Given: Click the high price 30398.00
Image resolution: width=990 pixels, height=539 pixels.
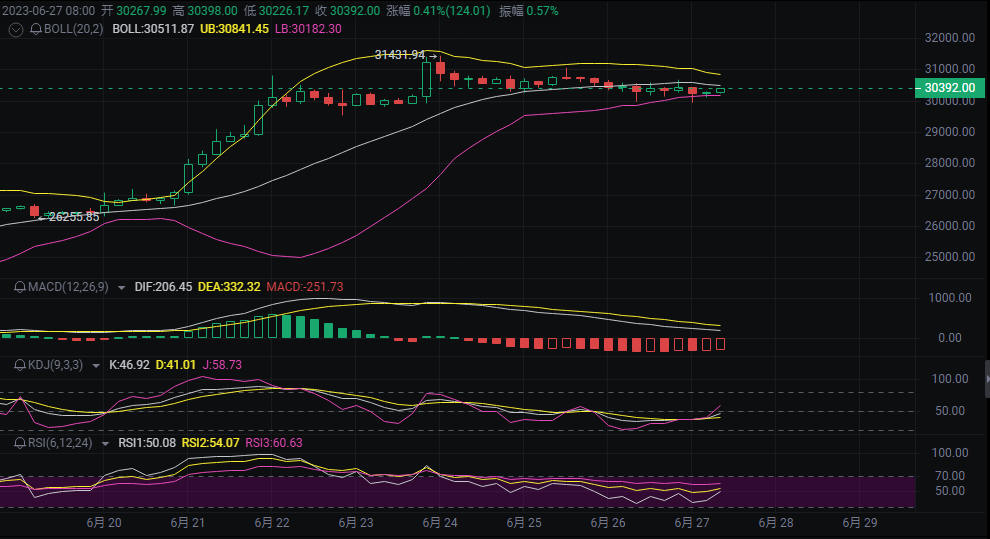Looking at the screenshot, I should click(213, 11).
